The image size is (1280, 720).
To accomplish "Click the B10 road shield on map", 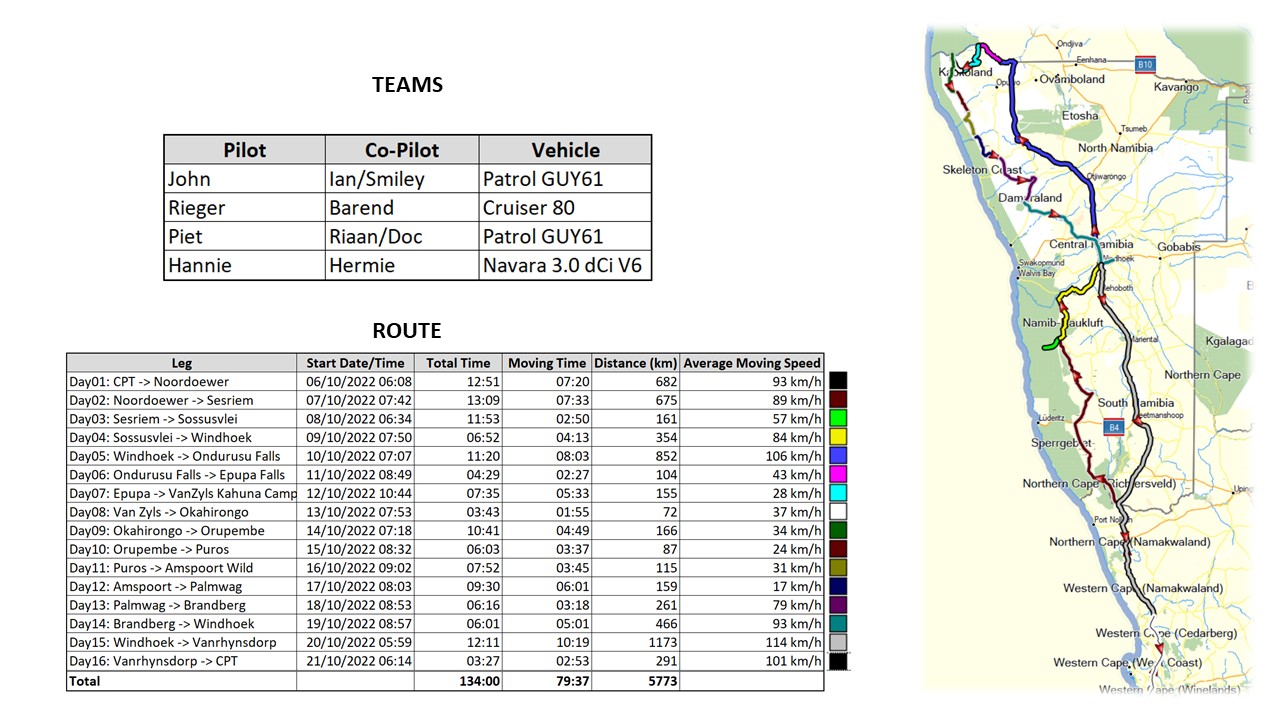I will (x=1145, y=65).
